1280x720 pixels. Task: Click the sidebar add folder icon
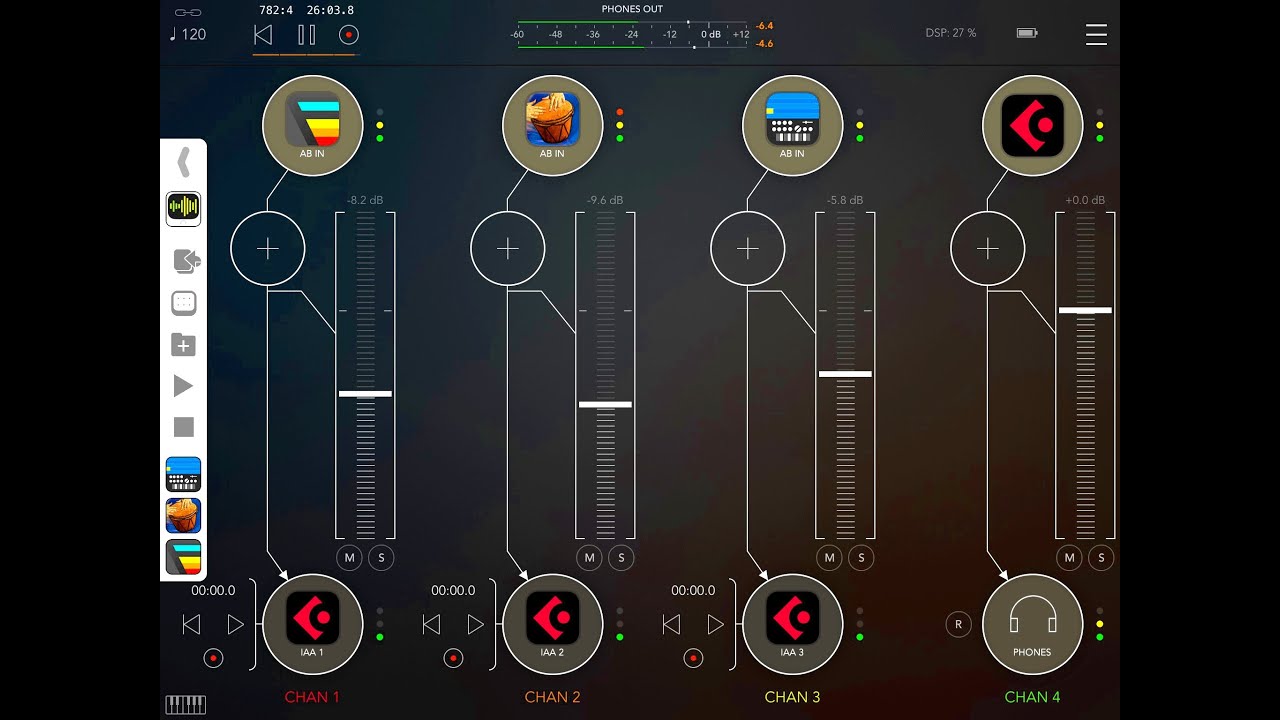point(183,345)
